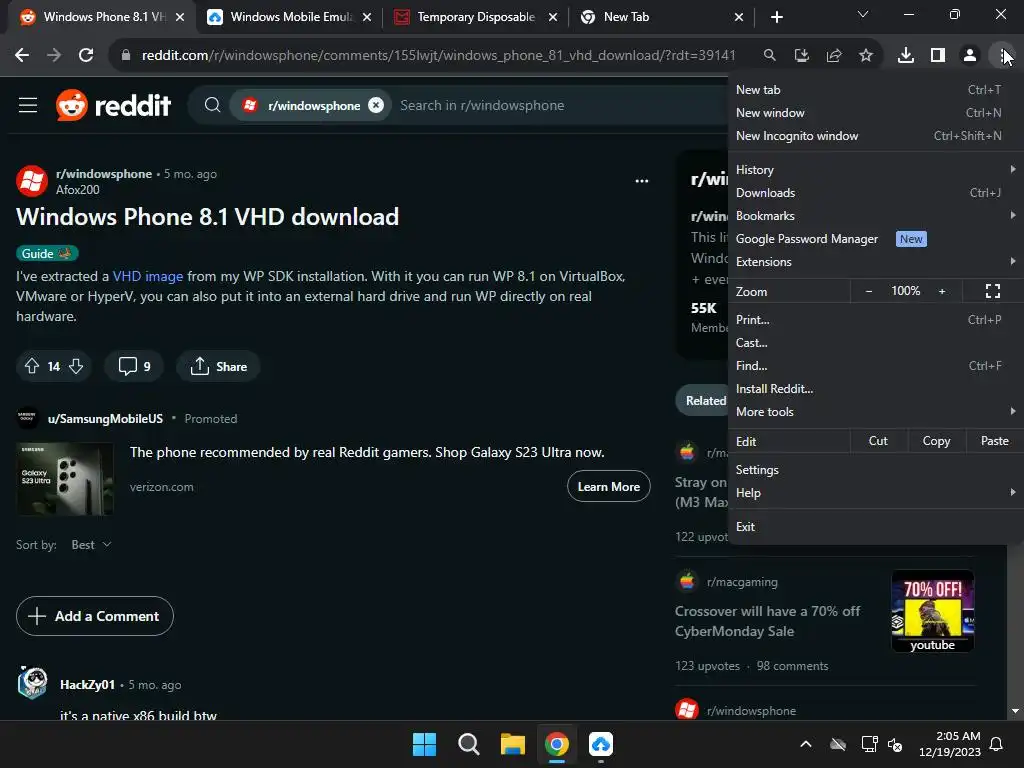Image resolution: width=1024 pixels, height=768 pixels.
Task: Click Paste in the Edit row
Action: tap(994, 441)
